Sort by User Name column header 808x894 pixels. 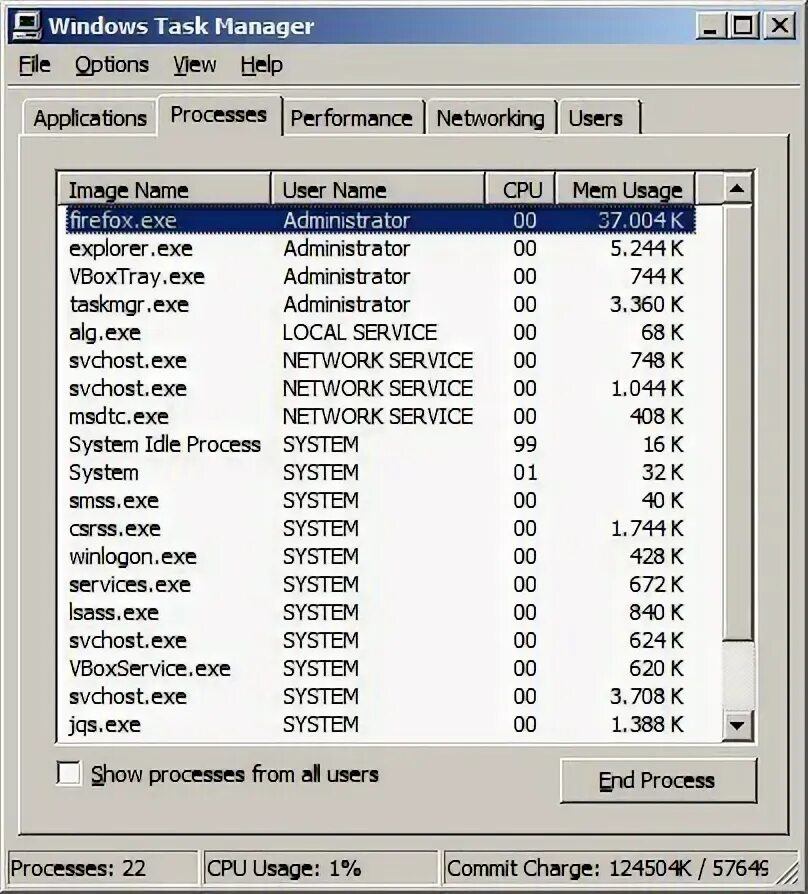[x=377, y=189]
